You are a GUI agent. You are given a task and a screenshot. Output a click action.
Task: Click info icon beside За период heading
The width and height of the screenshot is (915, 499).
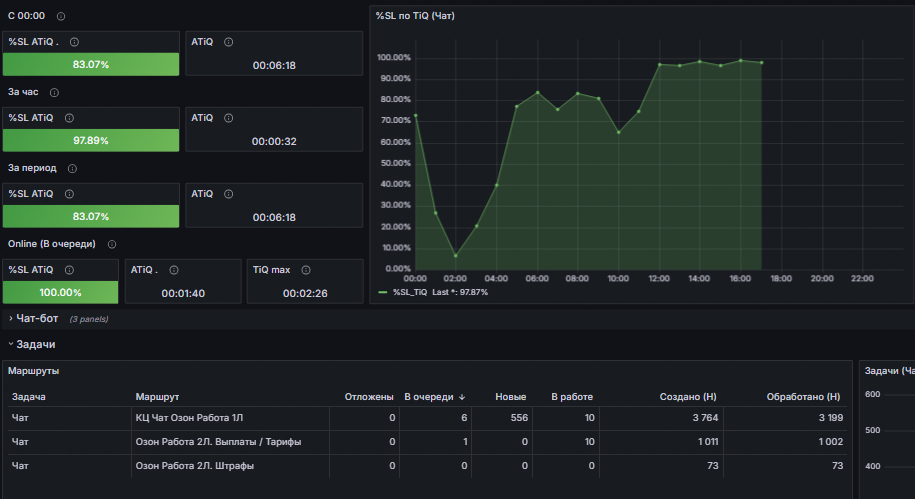72,168
